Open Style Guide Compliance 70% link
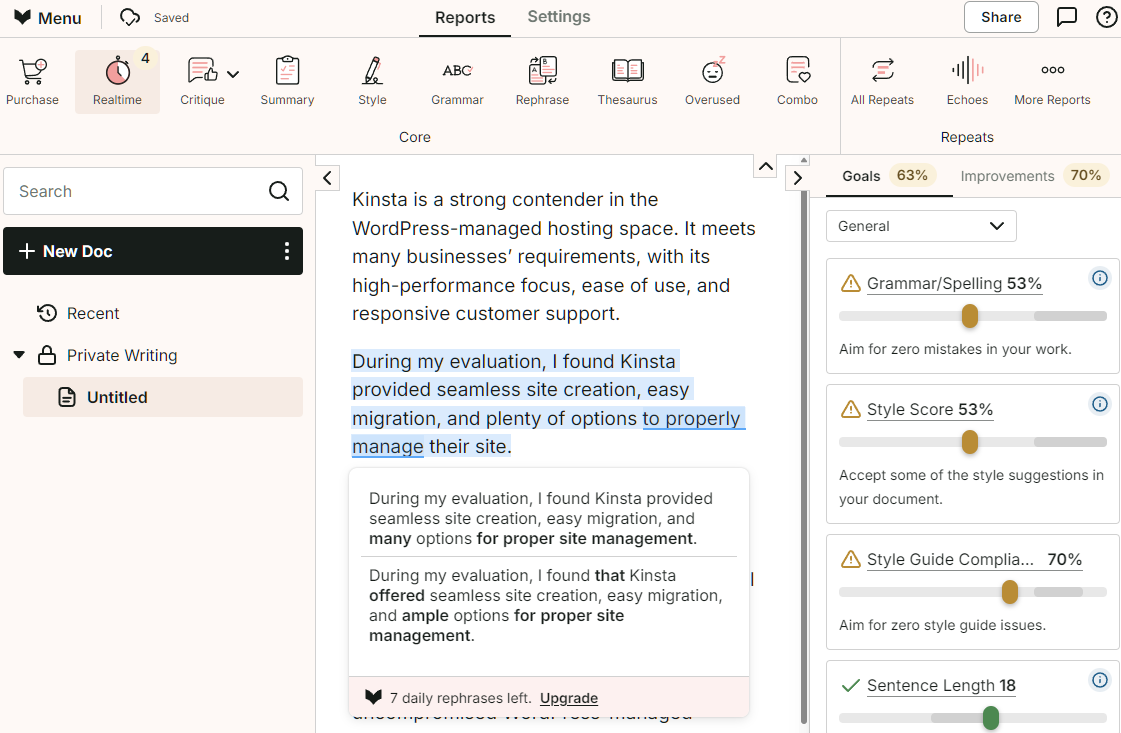This screenshot has height=733, width=1121. (974, 559)
